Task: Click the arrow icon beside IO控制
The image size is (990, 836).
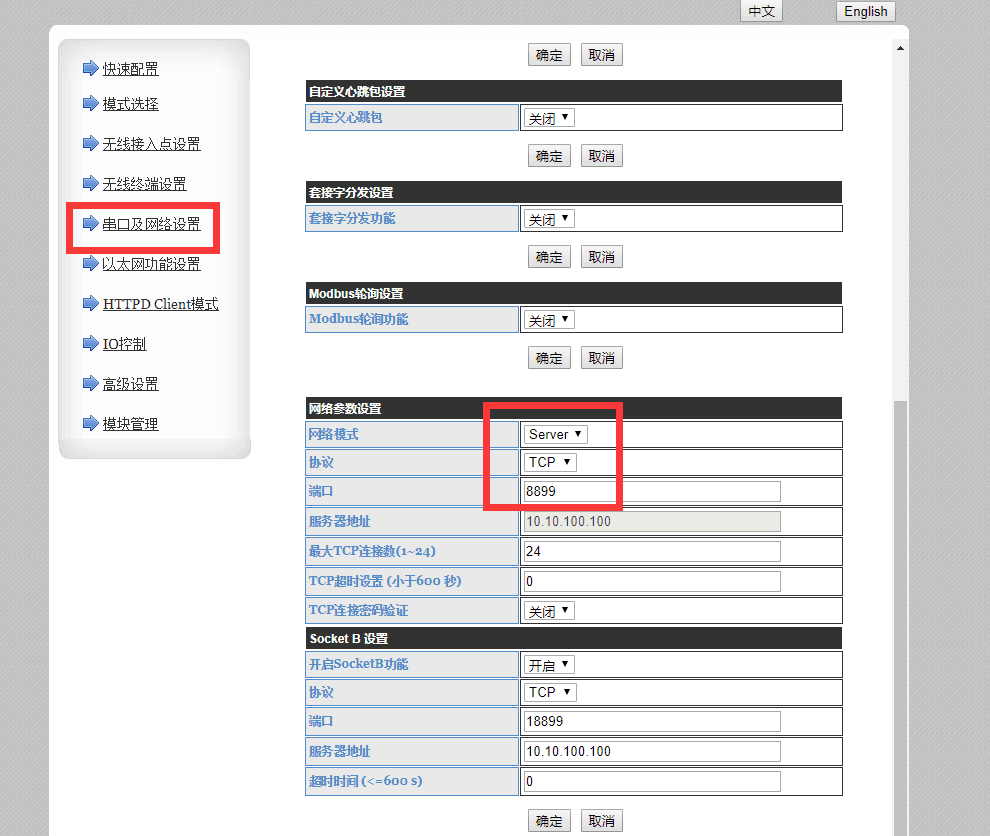Action: pyautogui.click(x=91, y=344)
